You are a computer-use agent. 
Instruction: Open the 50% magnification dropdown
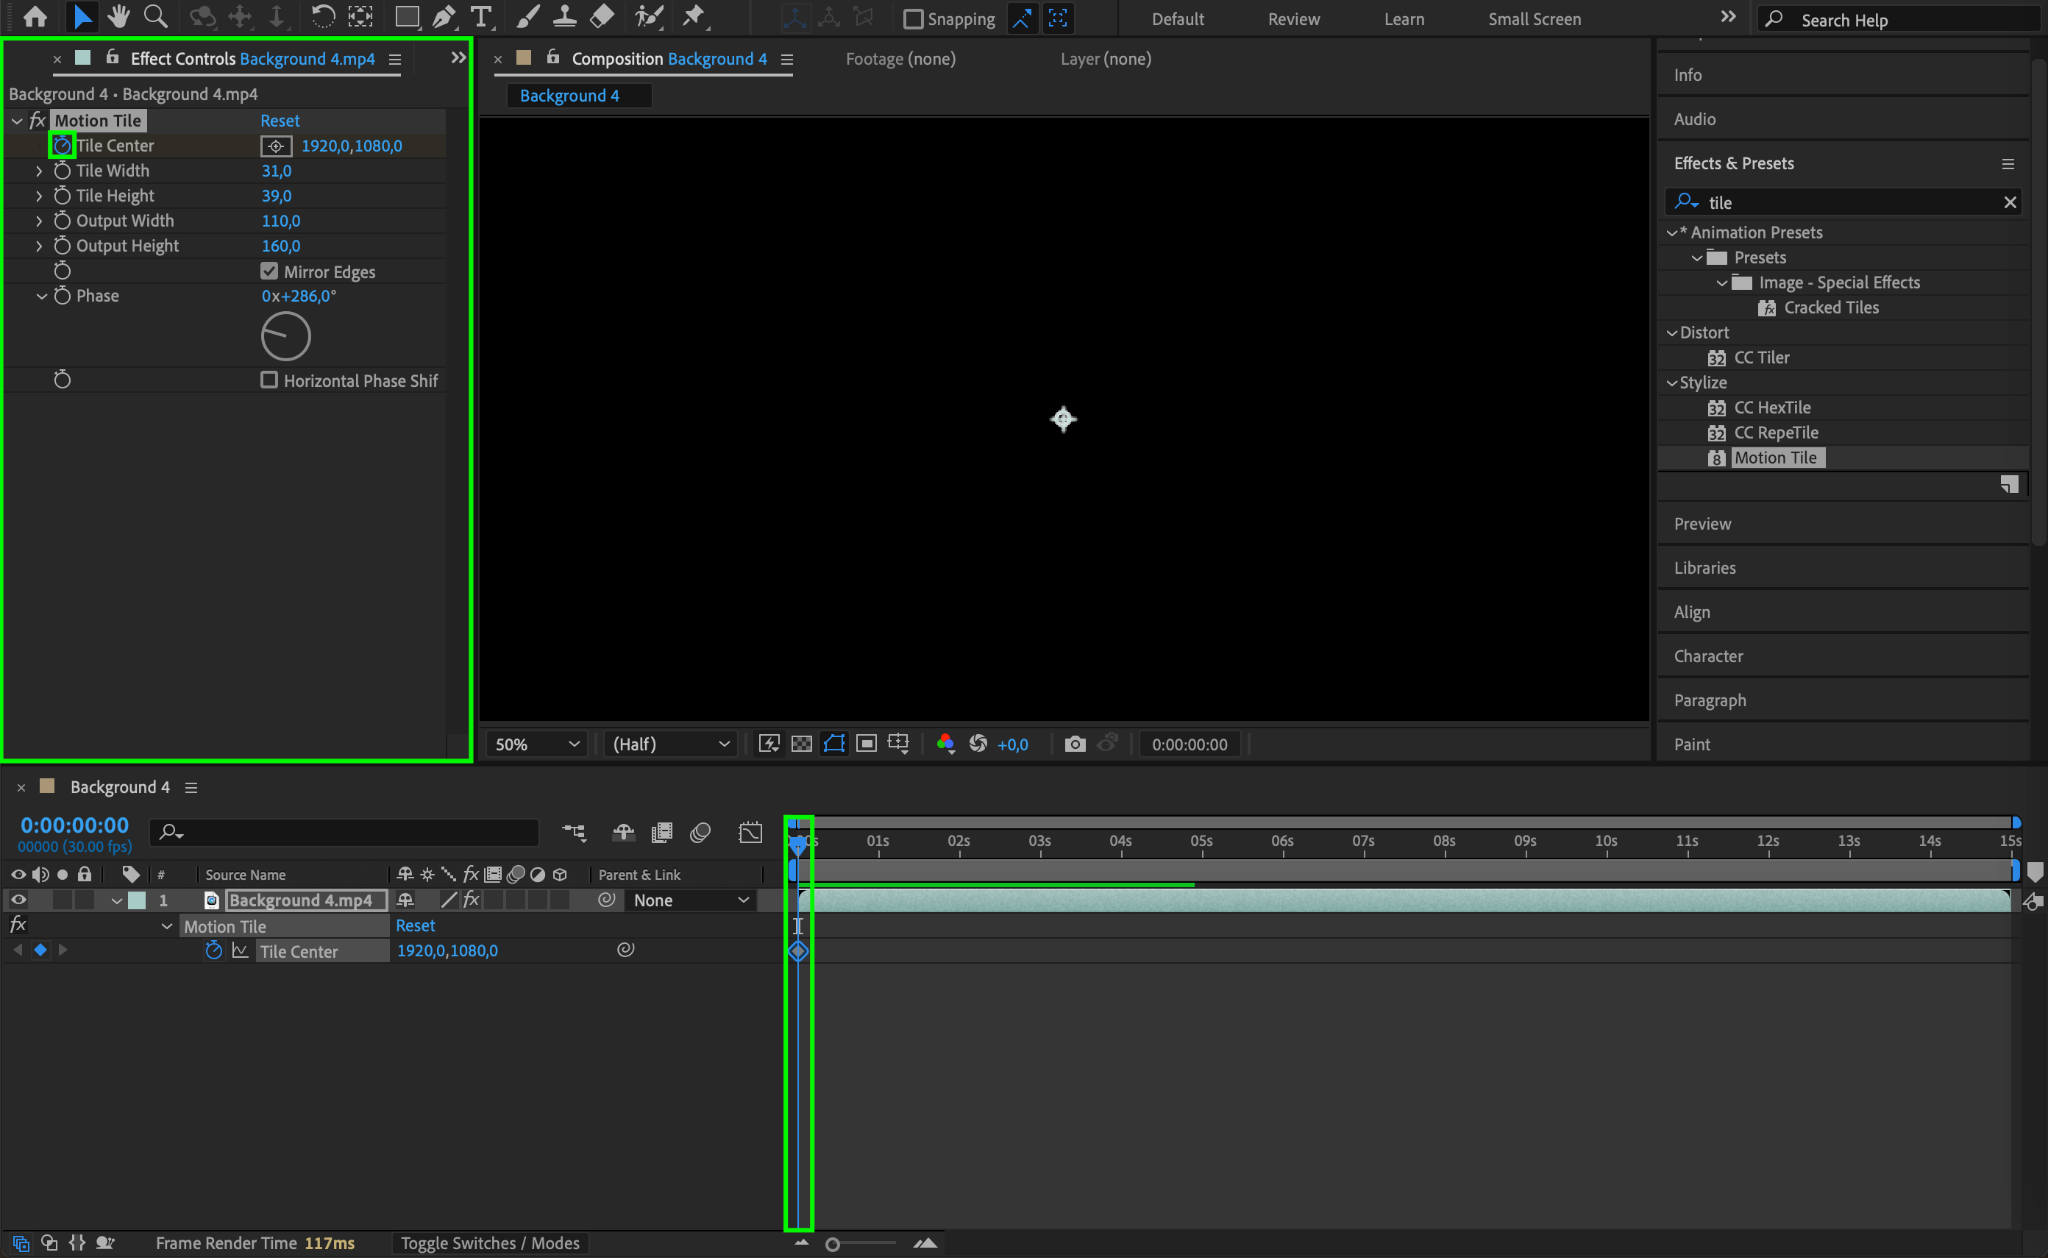pyautogui.click(x=537, y=744)
